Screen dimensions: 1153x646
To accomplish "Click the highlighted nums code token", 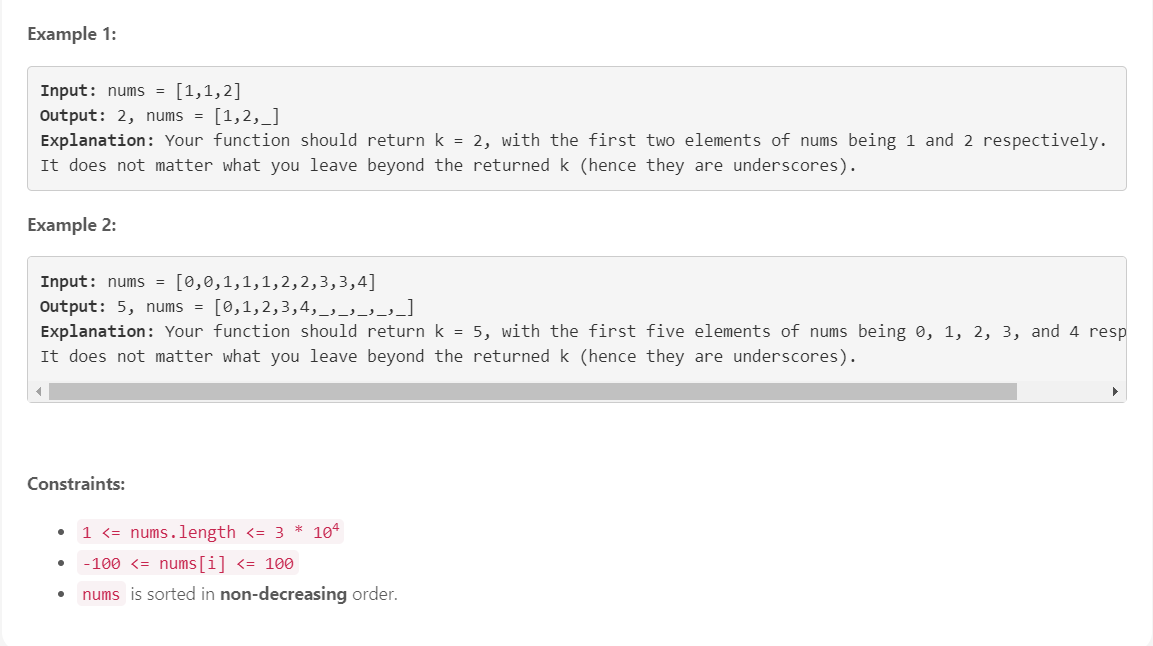I will 101,594.
